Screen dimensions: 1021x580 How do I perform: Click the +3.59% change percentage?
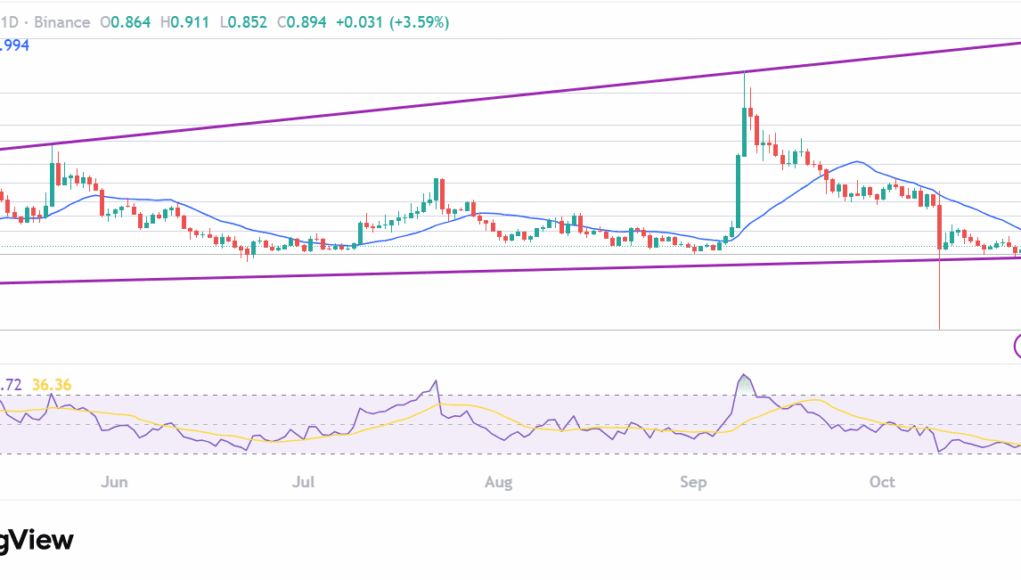click(416, 21)
